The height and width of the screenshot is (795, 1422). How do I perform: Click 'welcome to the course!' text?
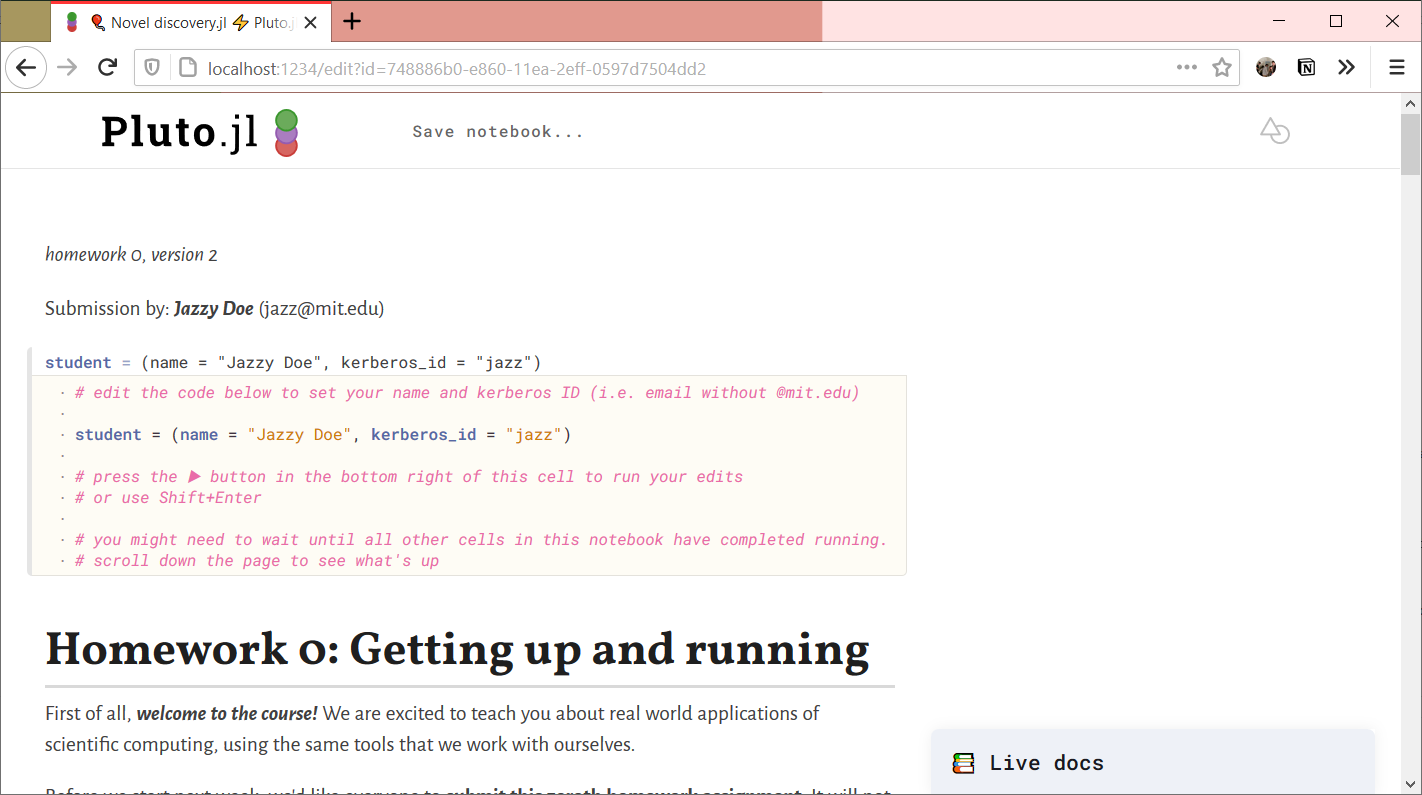pos(227,714)
